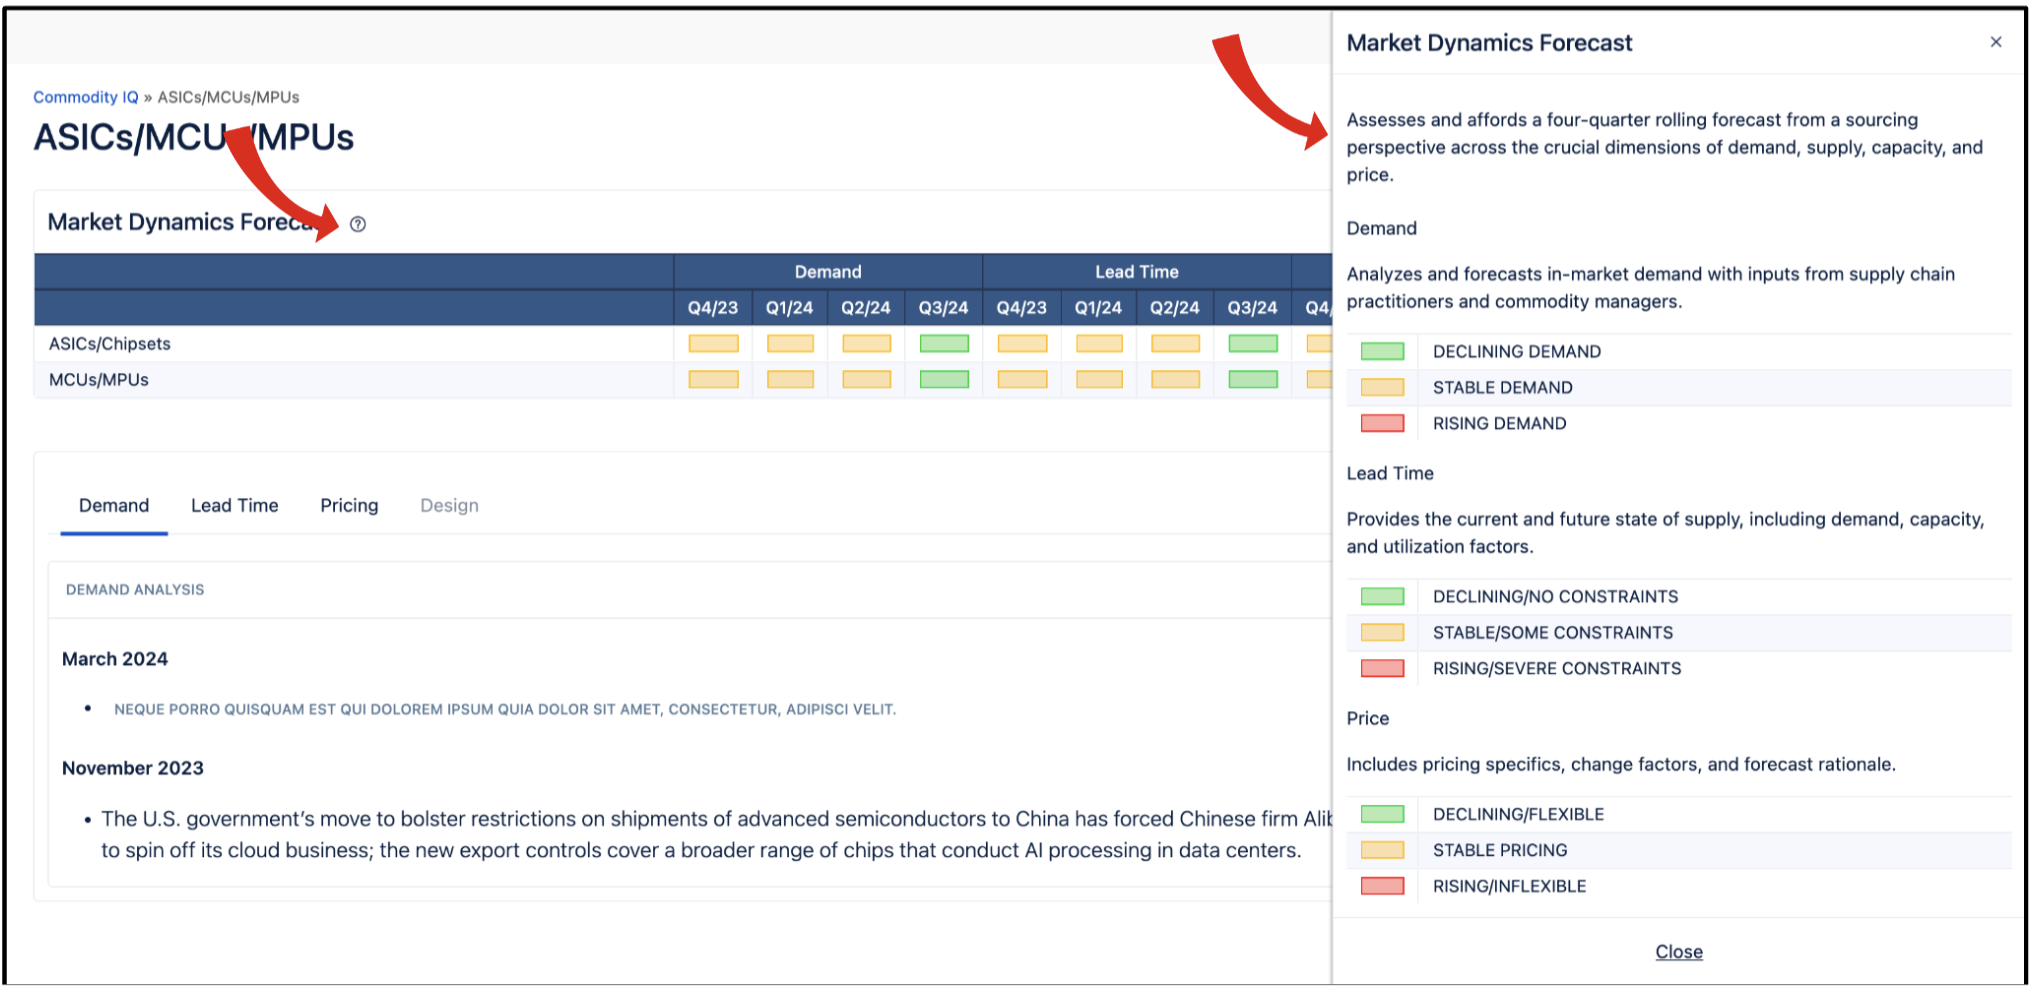
Task: Click the red Rising/Severe Constraints swatch
Action: pyautogui.click(x=1382, y=669)
